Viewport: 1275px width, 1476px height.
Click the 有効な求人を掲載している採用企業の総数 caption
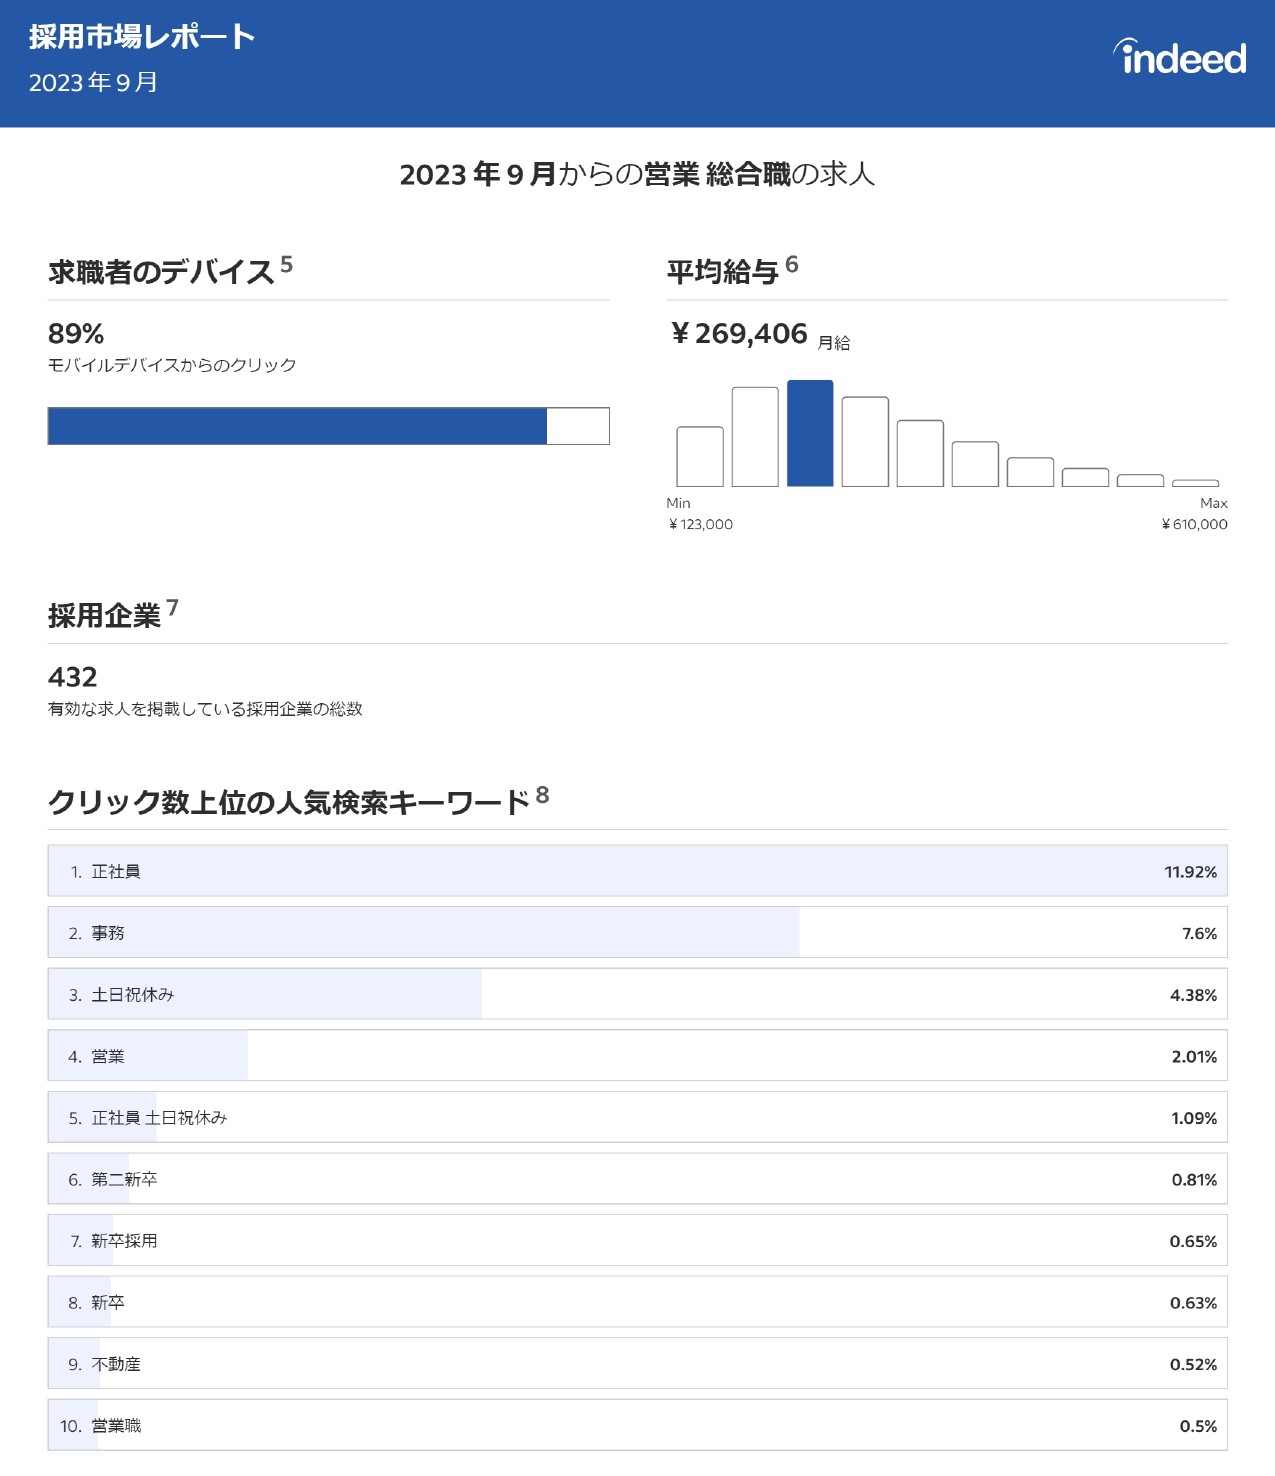(x=205, y=709)
